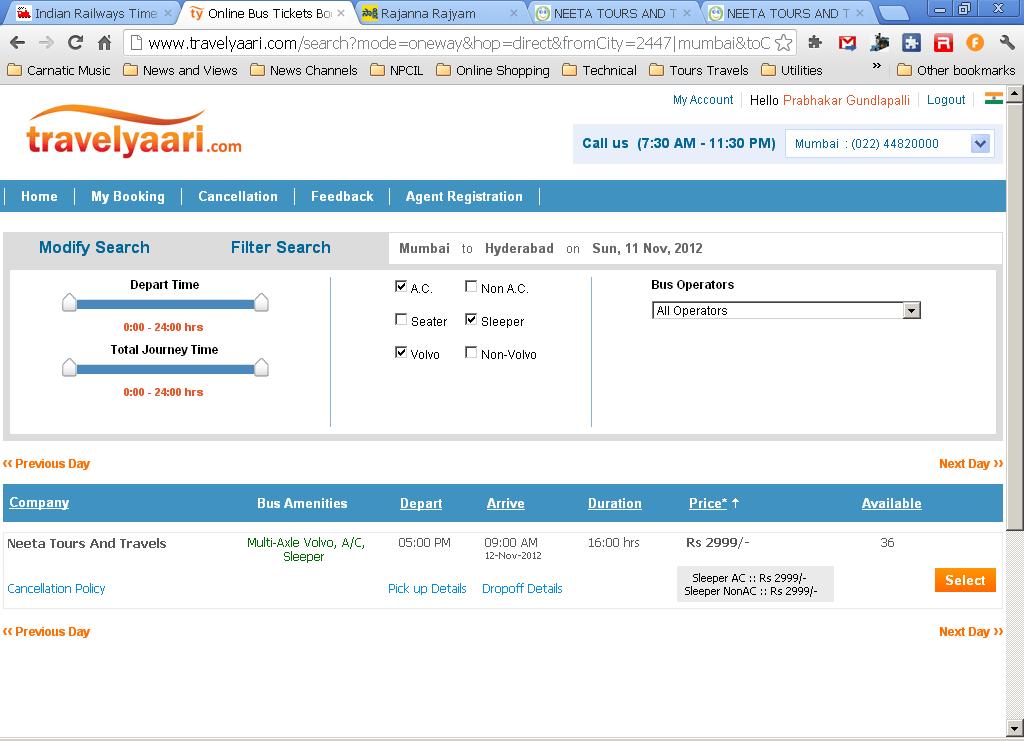
Task: Click the Depart Time slider left handle
Action: pyautogui.click(x=69, y=302)
